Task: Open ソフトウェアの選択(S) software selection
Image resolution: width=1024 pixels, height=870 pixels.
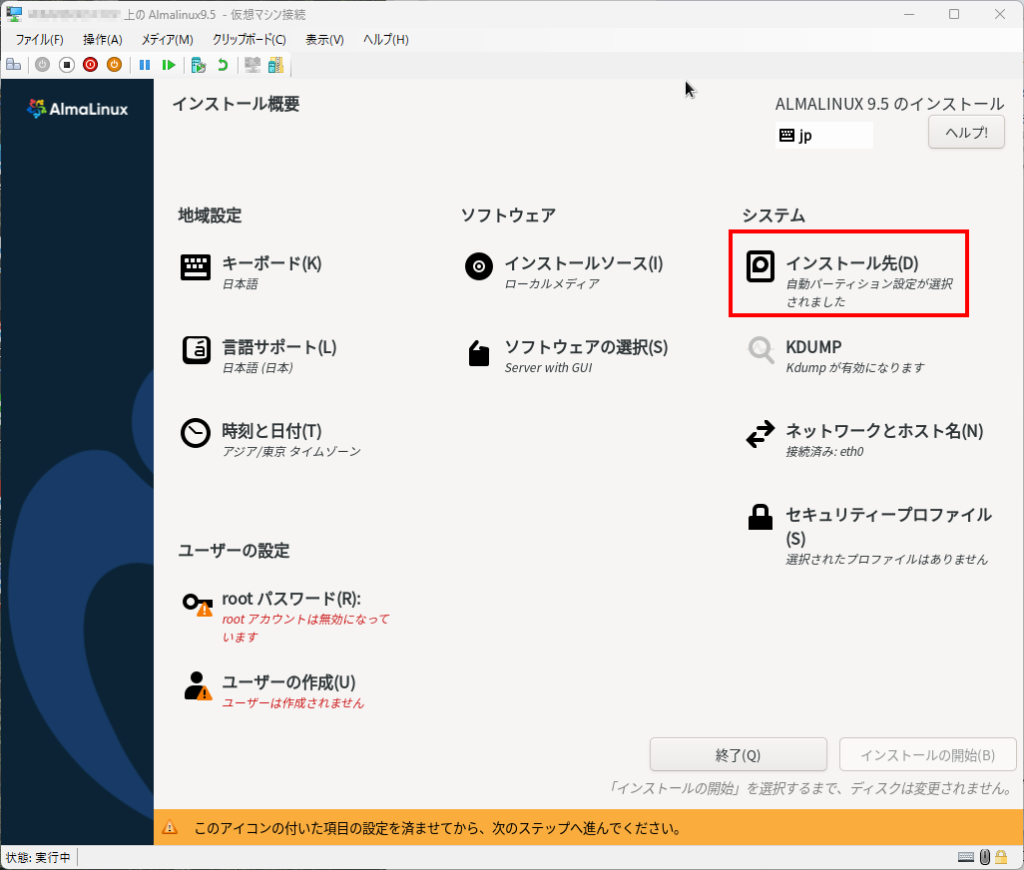Action: click(585, 348)
